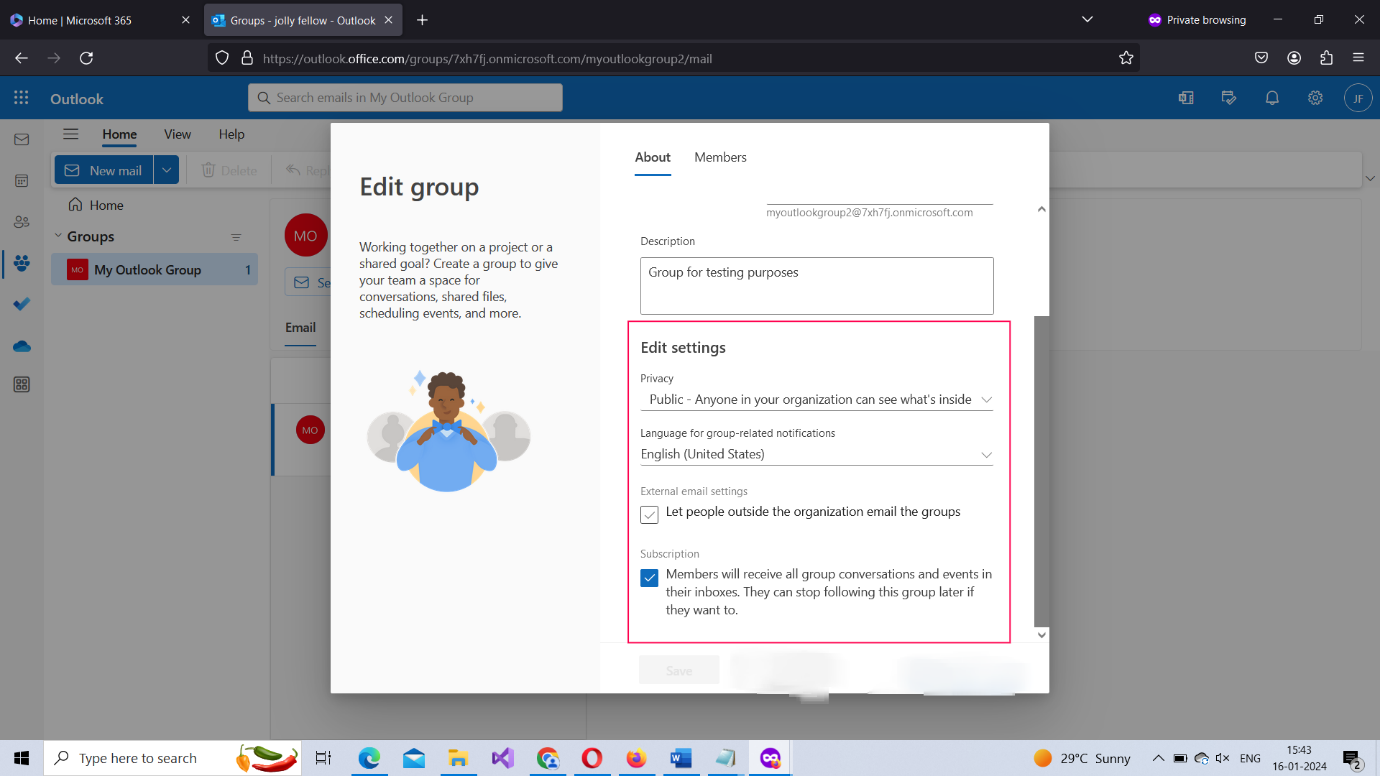The width and height of the screenshot is (1380, 776).
Task: Launch Microsoft Edge from the taskbar
Action: pyautogui.click(x=370, y=758)
